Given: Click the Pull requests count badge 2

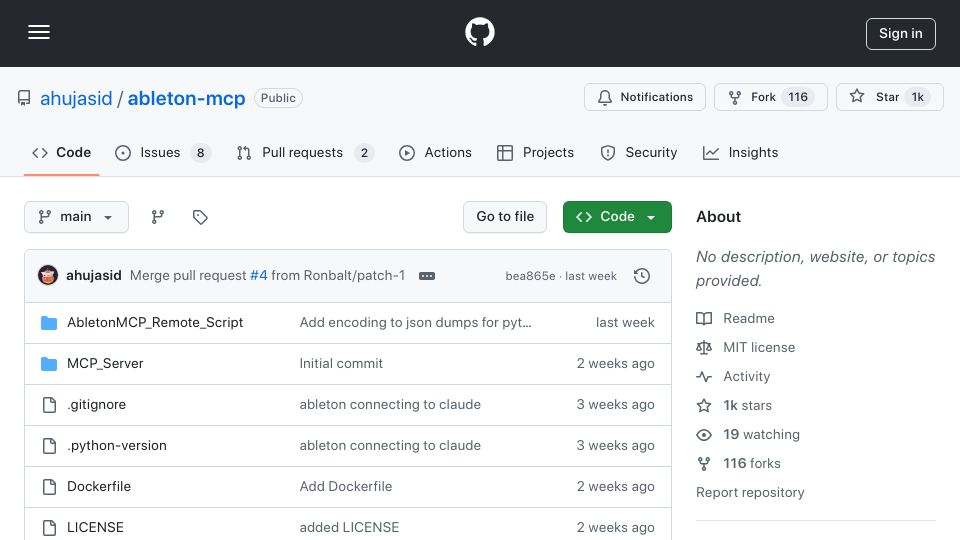Looking at the screenshot, I should 364,152.
